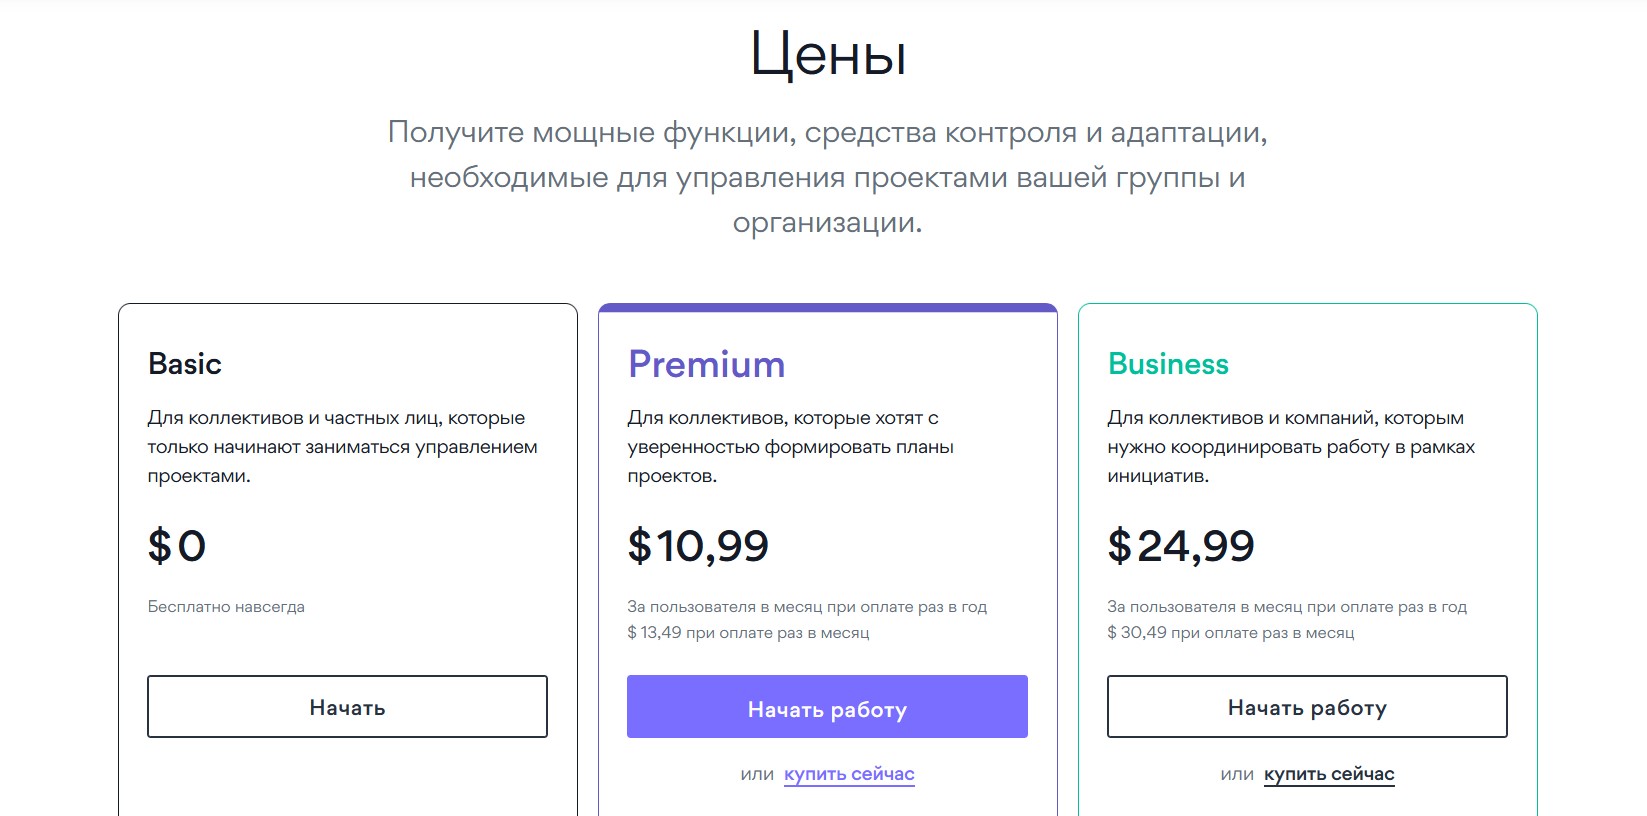This screenshot has width=1647, height=816.
Task: Click the purple top bar of Premium card
Action: click(x=827, y=308)
